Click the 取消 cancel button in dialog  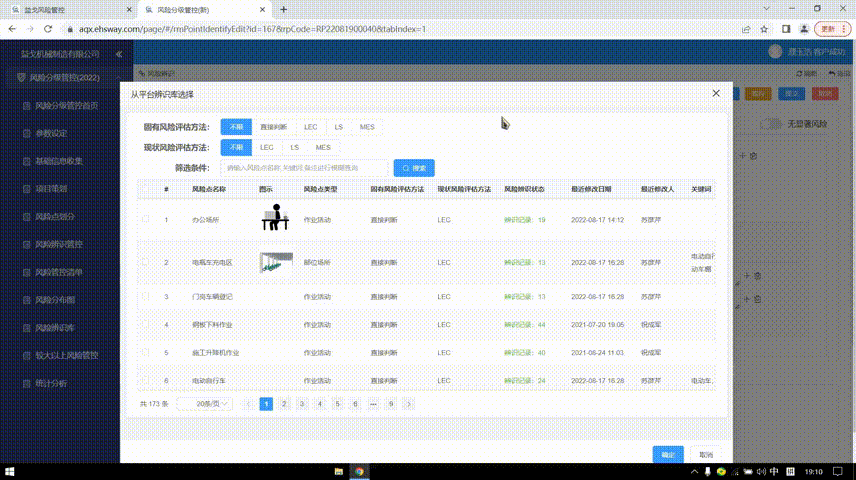tap(706, 454)
